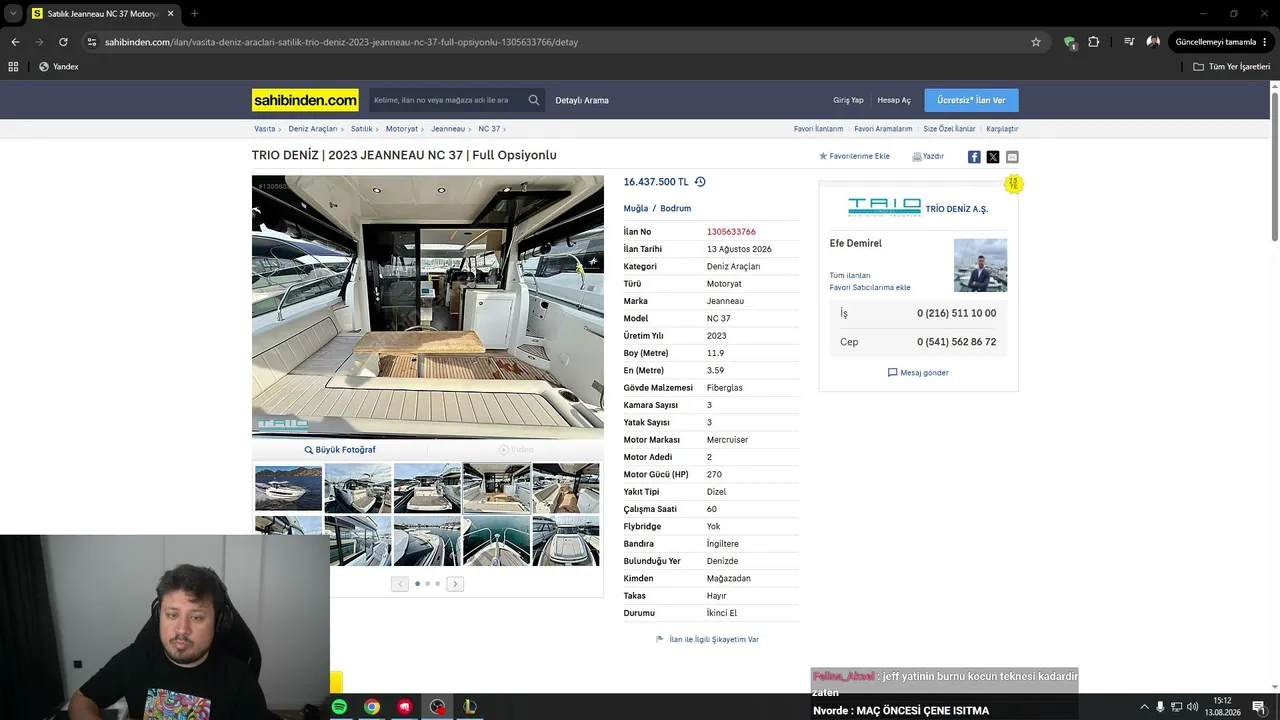
Task: Open Favori İlanlarım
Action: click(818, 129)
